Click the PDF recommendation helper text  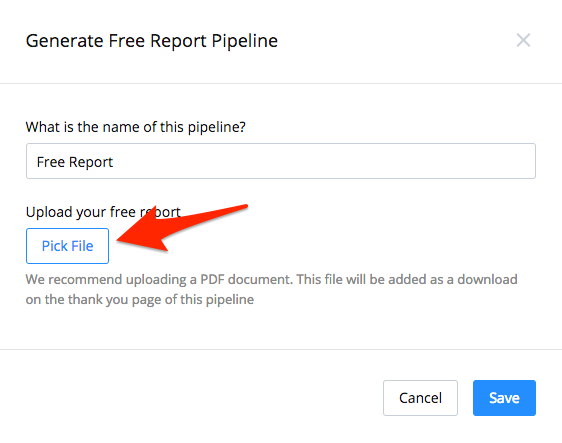271,289
